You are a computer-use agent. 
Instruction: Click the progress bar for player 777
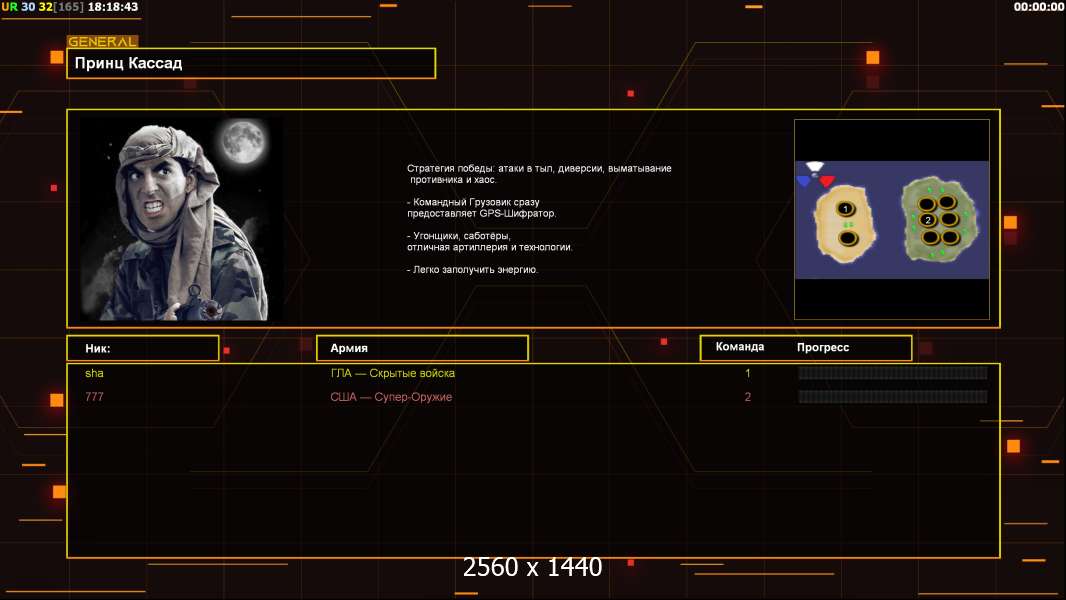pos(892,397)
